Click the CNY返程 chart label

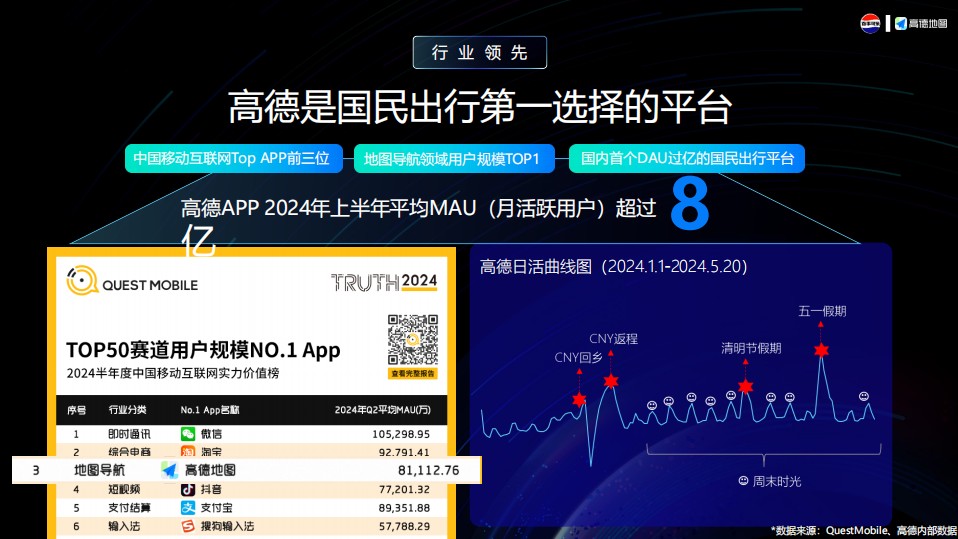pos(613,339)
